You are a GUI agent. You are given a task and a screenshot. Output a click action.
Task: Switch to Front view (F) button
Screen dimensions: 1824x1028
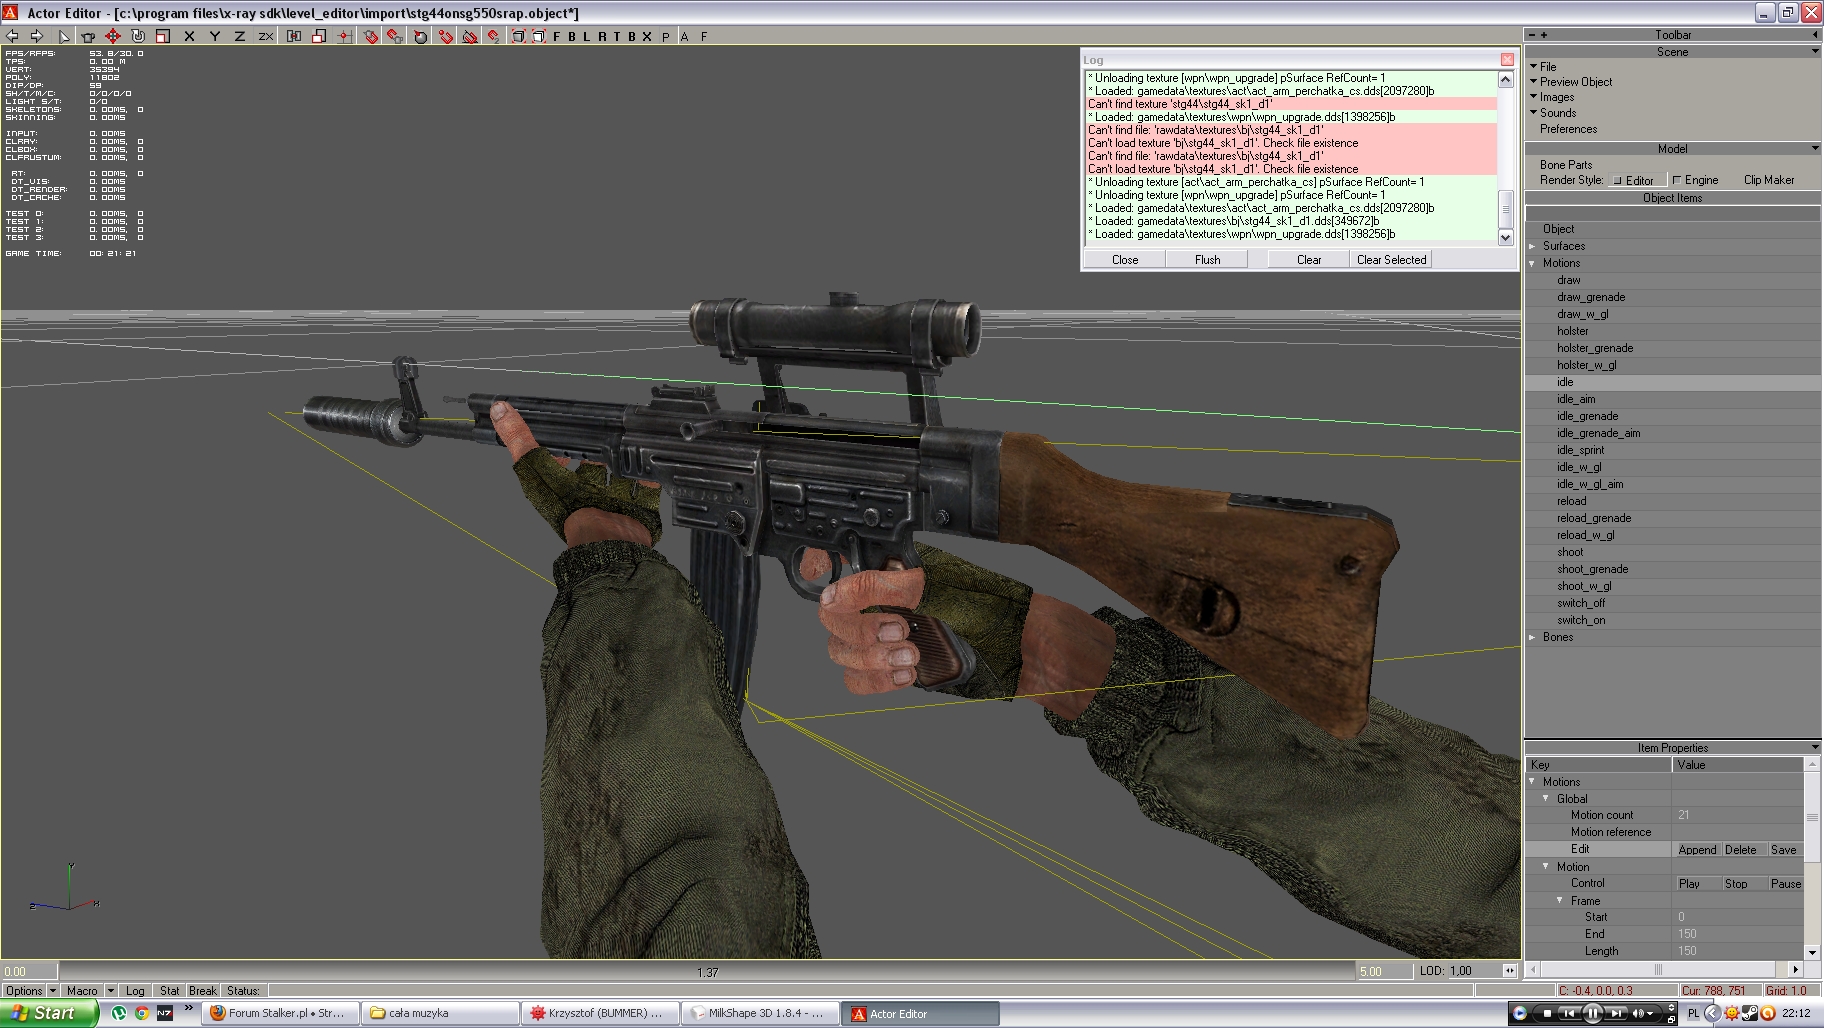click(557, 36)
